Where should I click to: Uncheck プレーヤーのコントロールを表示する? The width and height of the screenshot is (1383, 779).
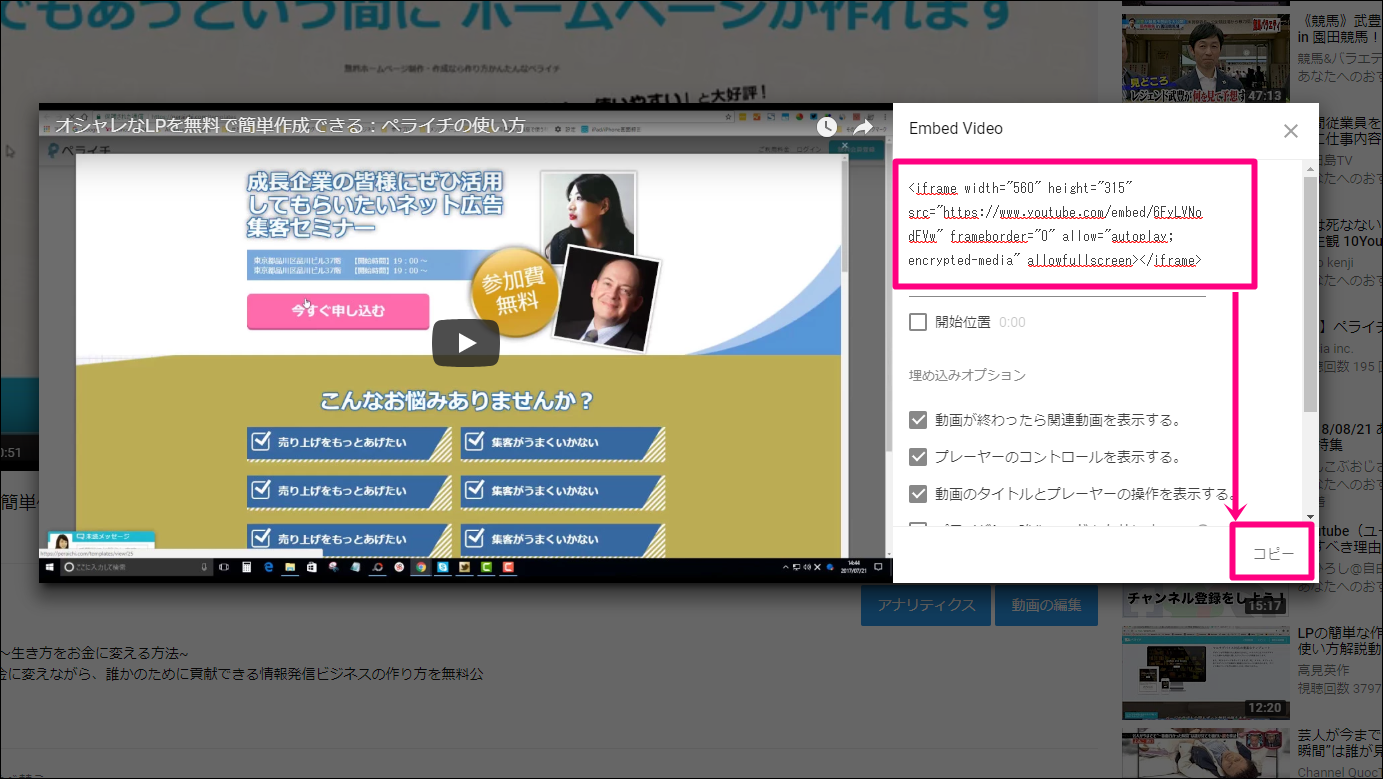(x=918, y=457)
